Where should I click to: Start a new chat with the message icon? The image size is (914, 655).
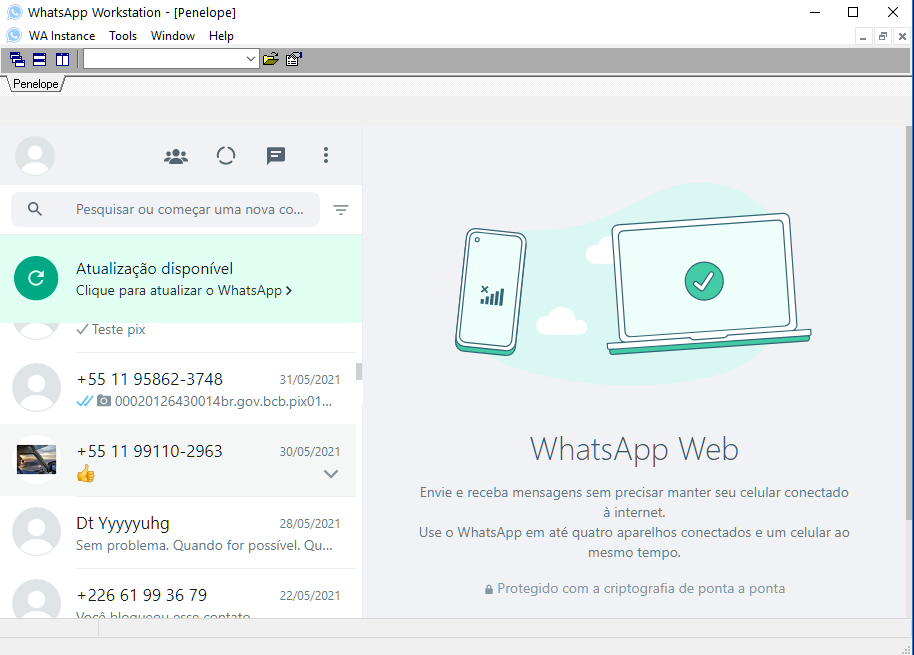click(x=276, y=156)
